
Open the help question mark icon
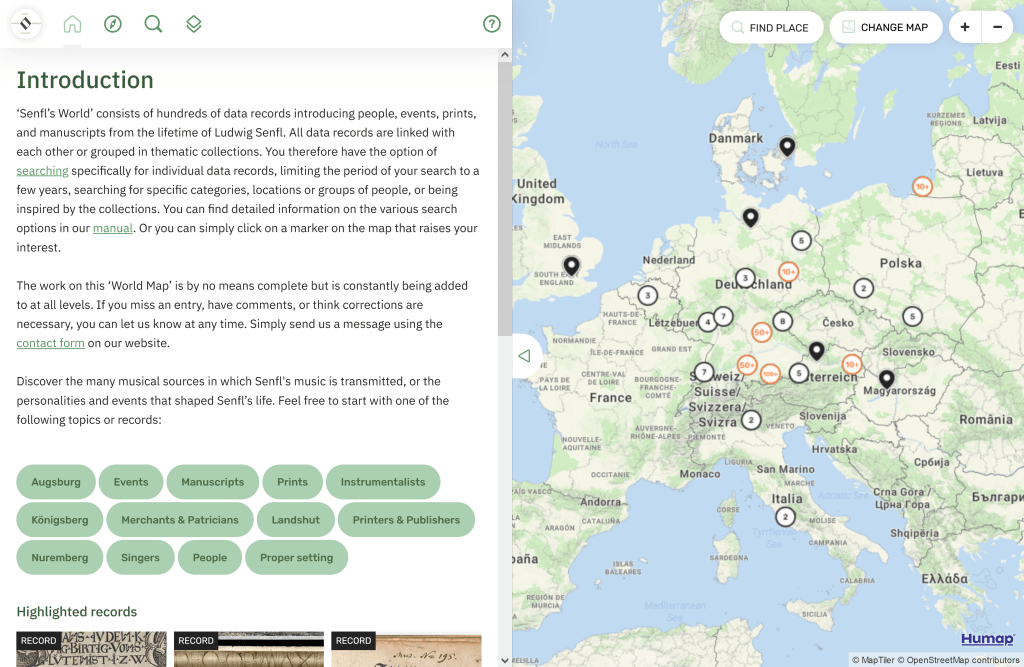[x=491, y=24]
